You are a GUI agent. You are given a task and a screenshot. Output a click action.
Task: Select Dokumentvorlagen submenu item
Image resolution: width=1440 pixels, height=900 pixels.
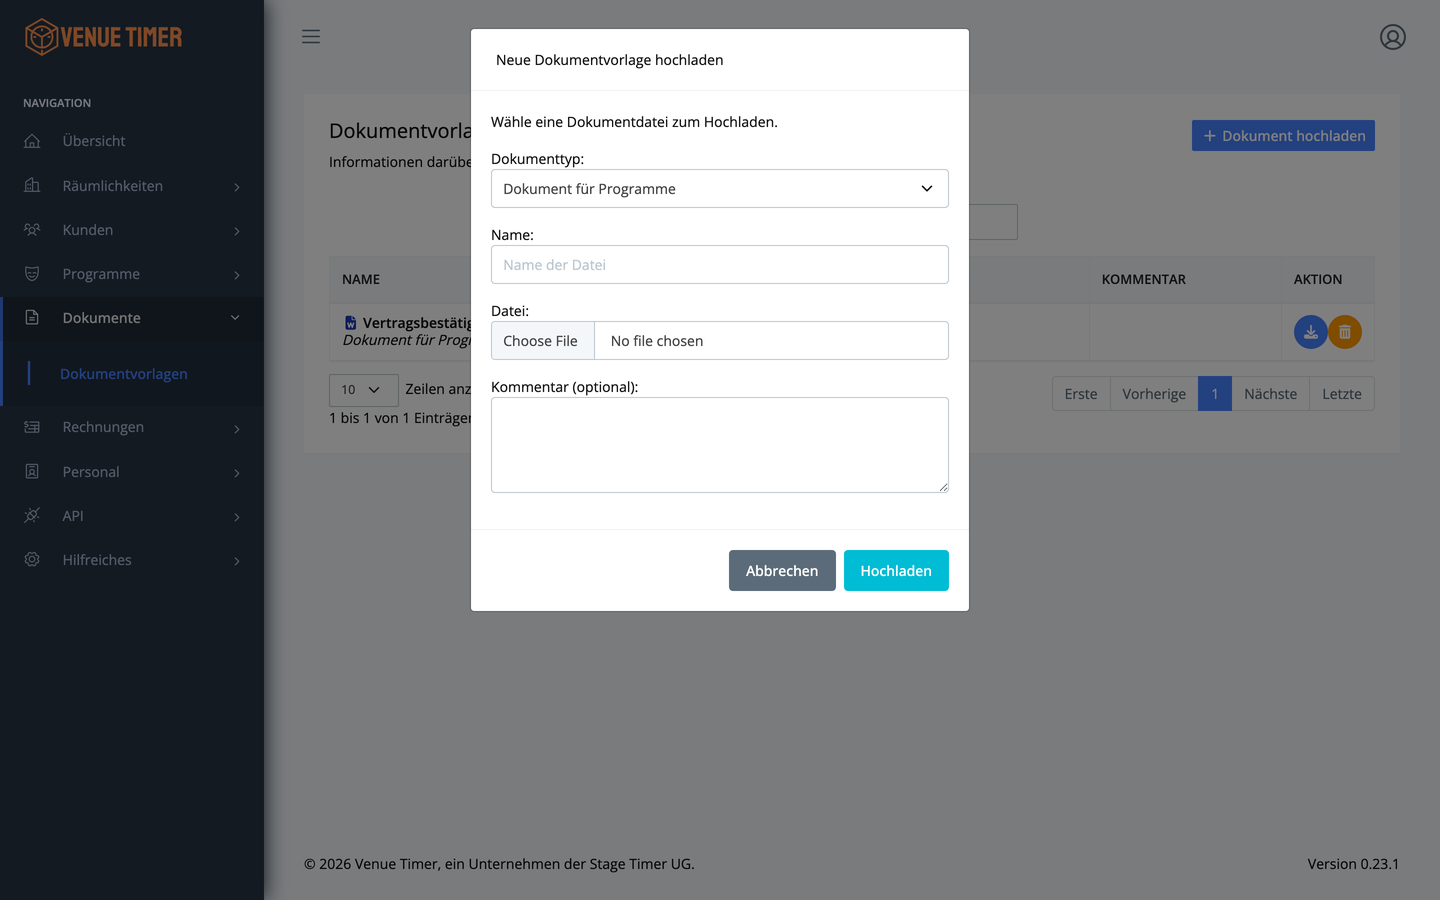pos(124,374)
